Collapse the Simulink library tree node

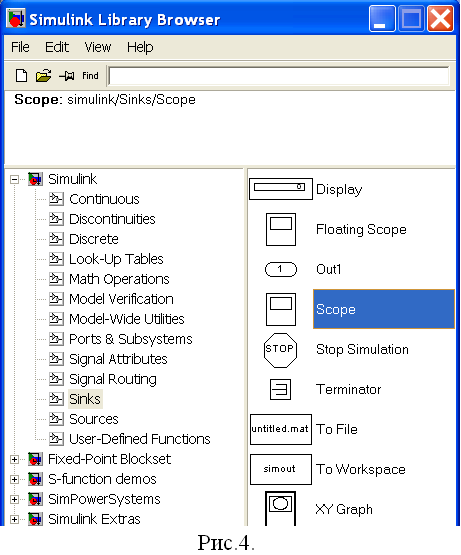tap(15, 179)
